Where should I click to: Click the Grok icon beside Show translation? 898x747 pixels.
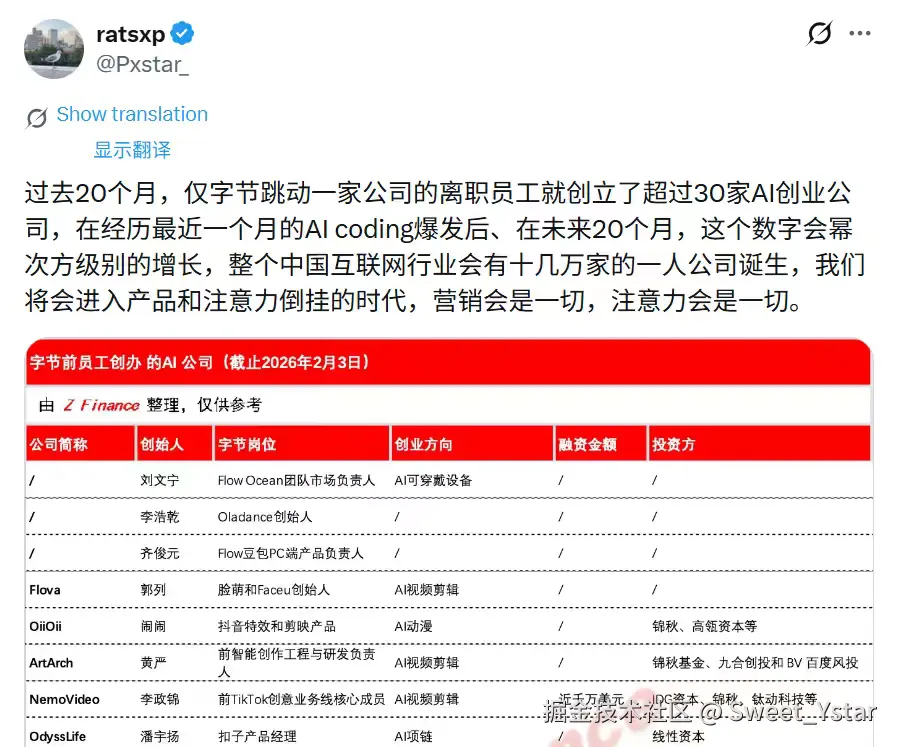pos(35,114)
